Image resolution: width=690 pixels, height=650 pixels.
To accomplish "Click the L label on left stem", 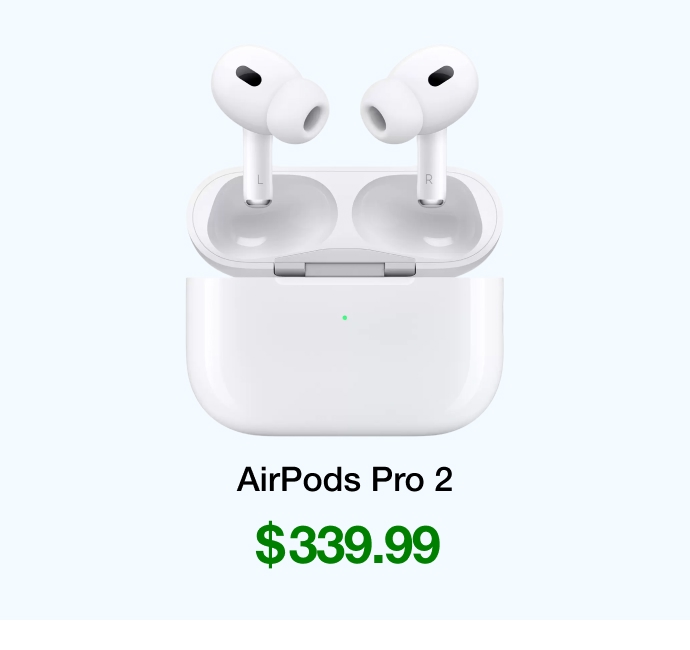I will click(x=260, y=180).
